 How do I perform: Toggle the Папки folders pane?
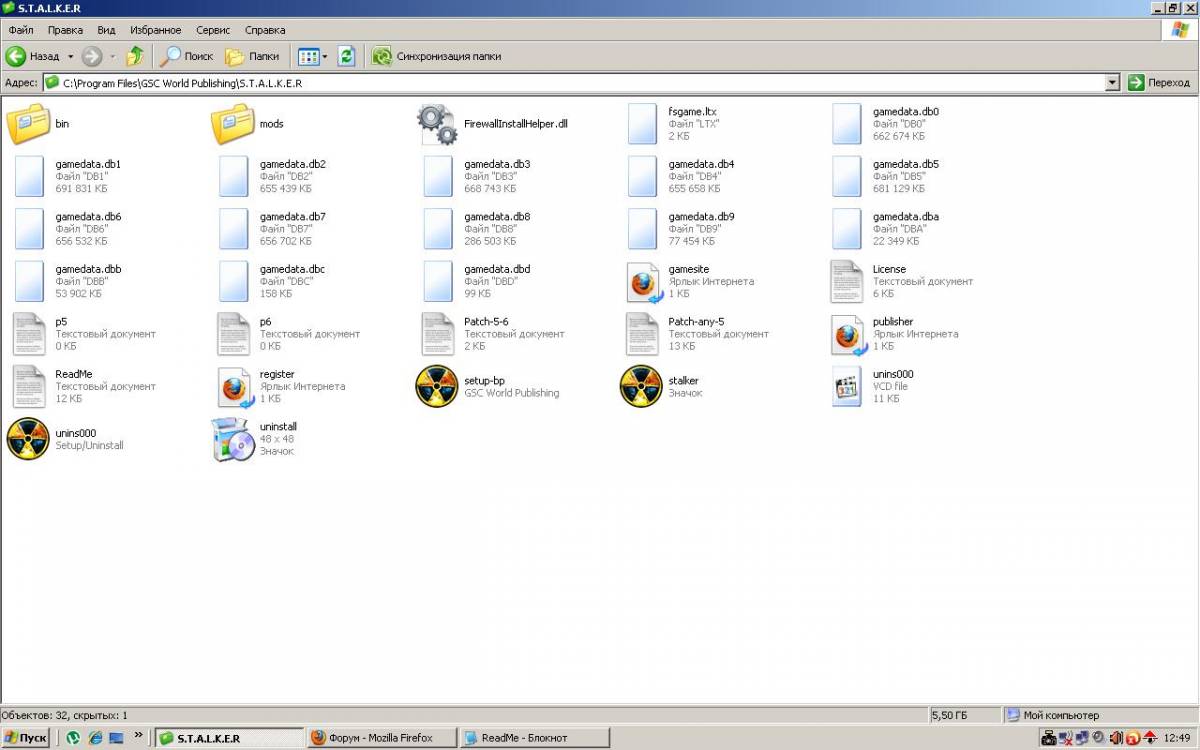(x=252, y=56)
